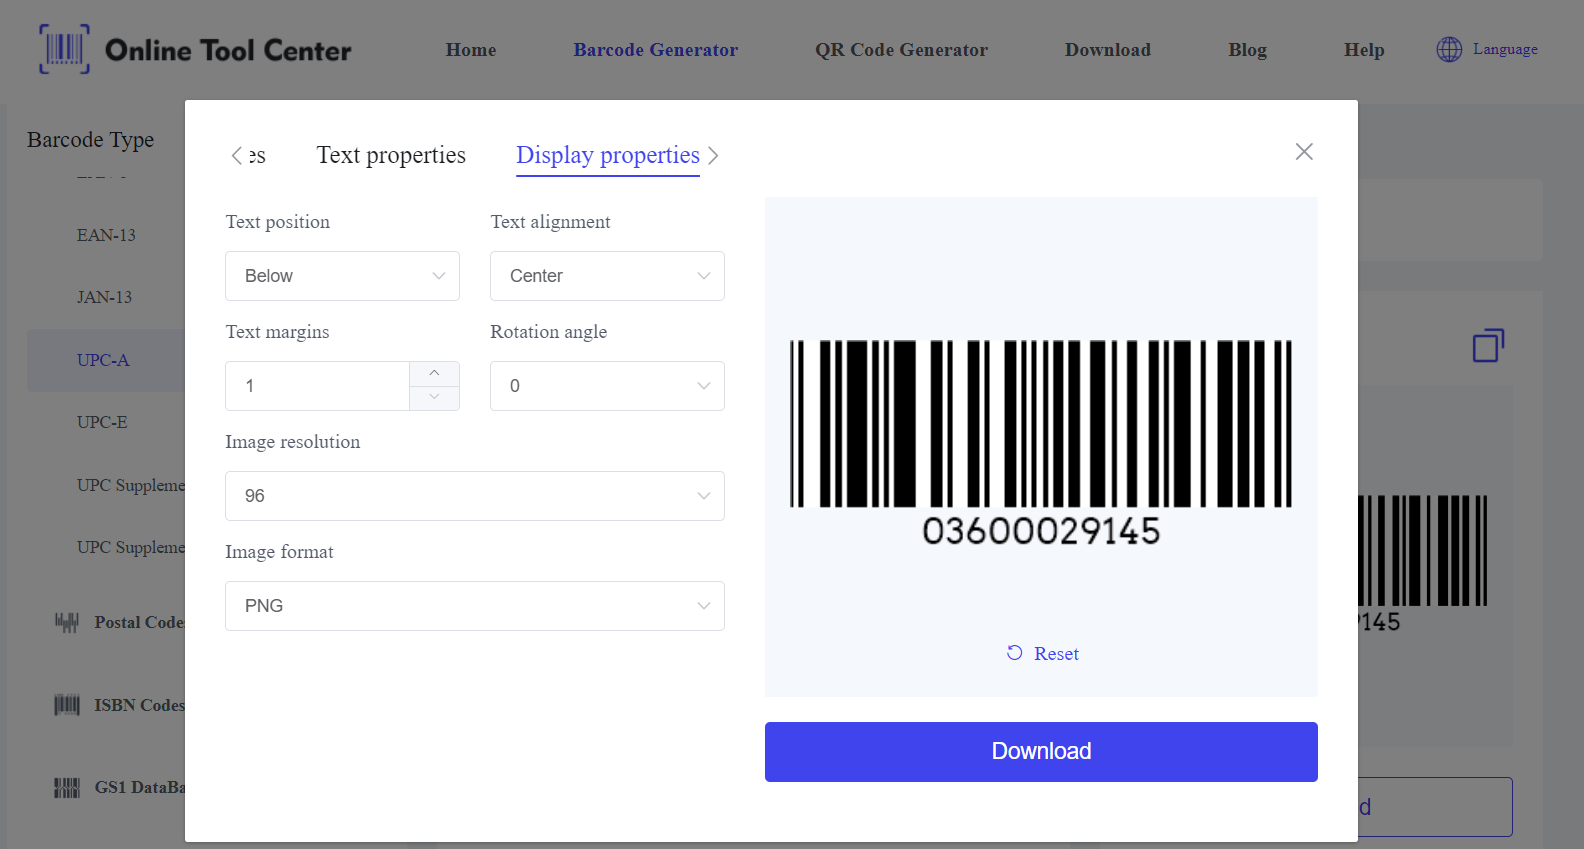
Task: Select the first UPC Supplement entry
Action: pyautogui.click(x=130, y=485)
